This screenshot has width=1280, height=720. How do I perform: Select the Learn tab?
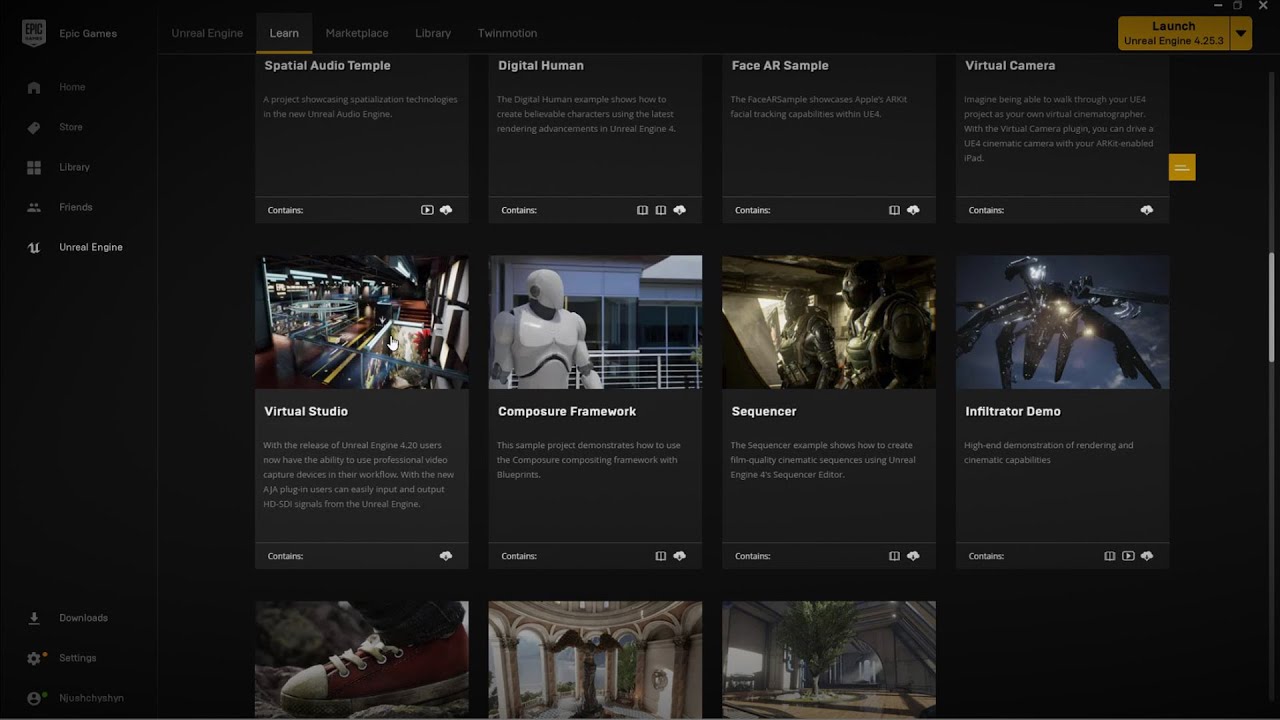pos(284,33)
